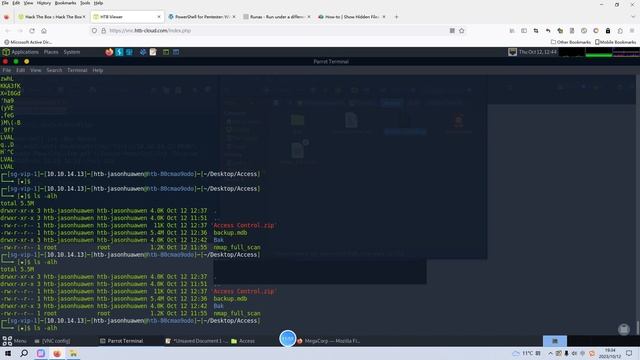Switch to Runas - Run under a different tab
The height and width of the screenshot is (360, 640).
[277, 17]
